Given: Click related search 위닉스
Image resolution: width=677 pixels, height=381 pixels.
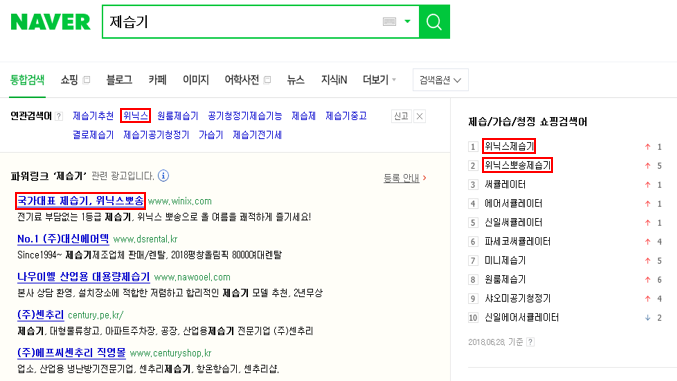Looking at the screenshot, I should pos(136,116).
